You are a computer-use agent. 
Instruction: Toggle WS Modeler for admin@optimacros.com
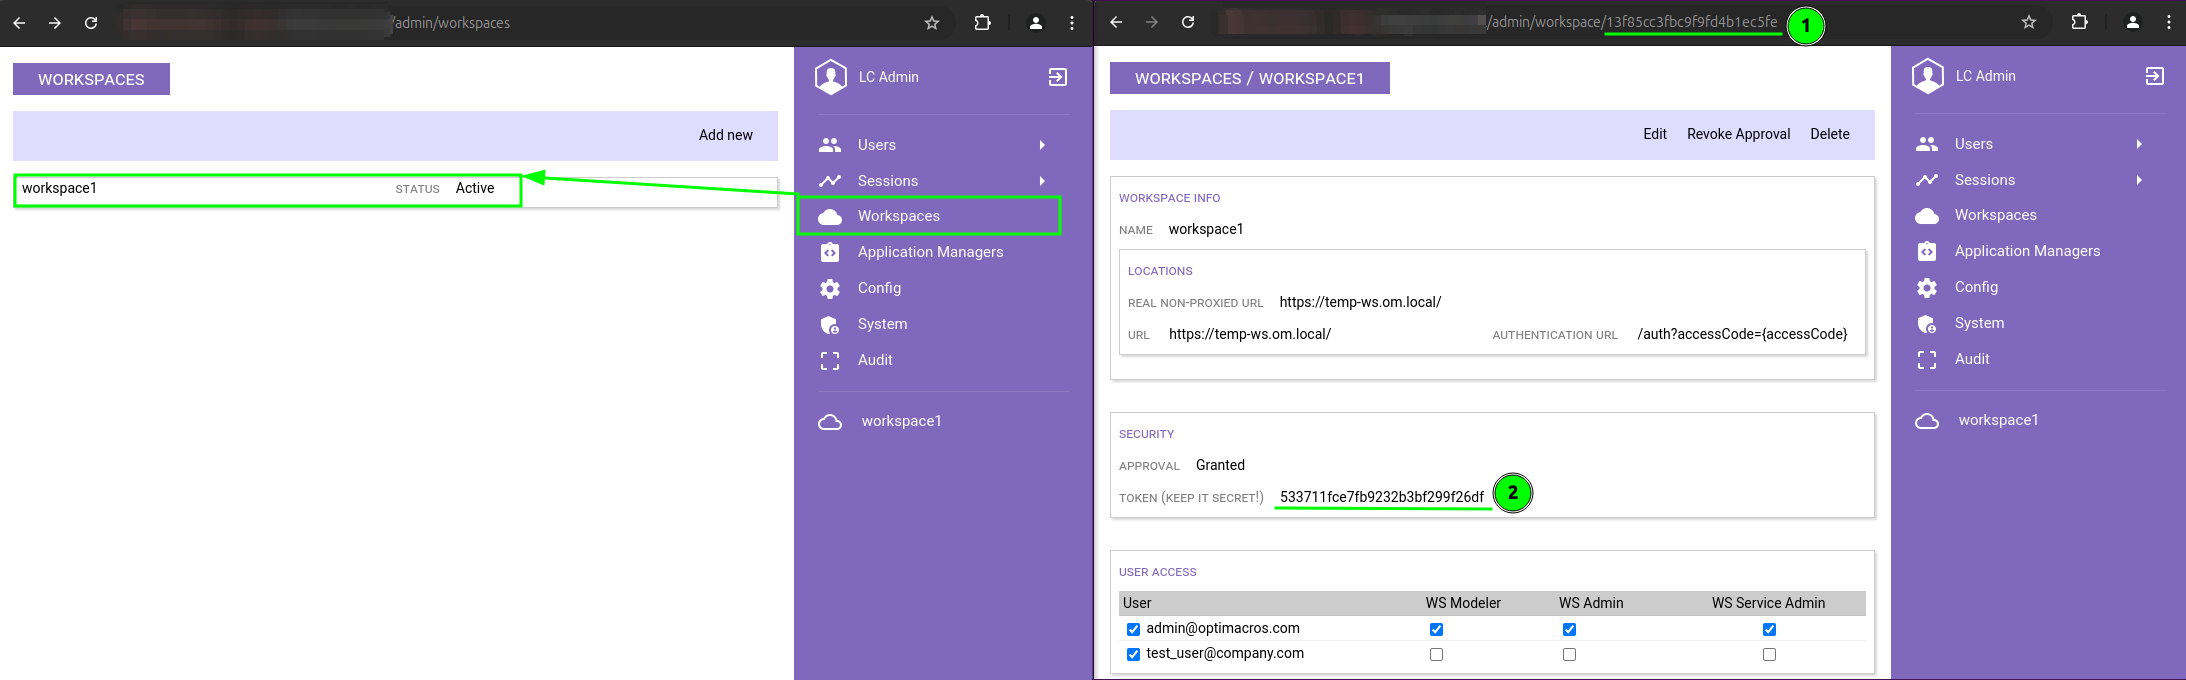click(1436, 630)
